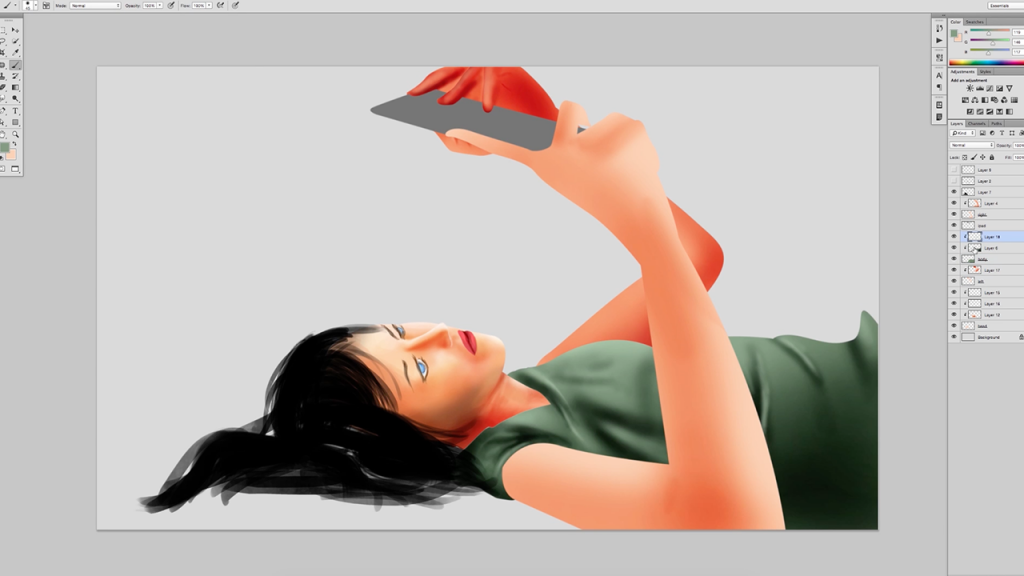Add a Brightness/Contrast adjustment
Image resolution: width=1024 pixels, height=576 pixels.
pyautogui.click(x=970, y=88)
